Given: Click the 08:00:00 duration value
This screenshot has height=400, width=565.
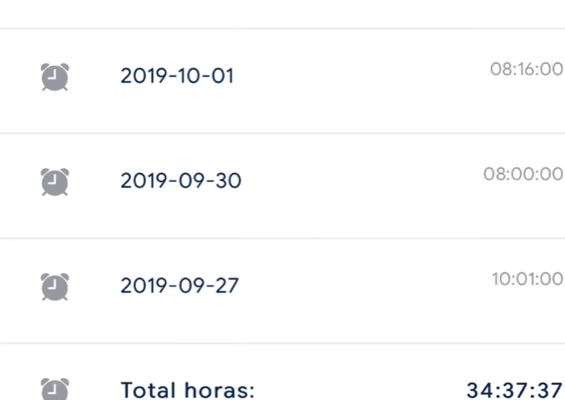Looking at the screenshot, I should click(x=523, y=174).
